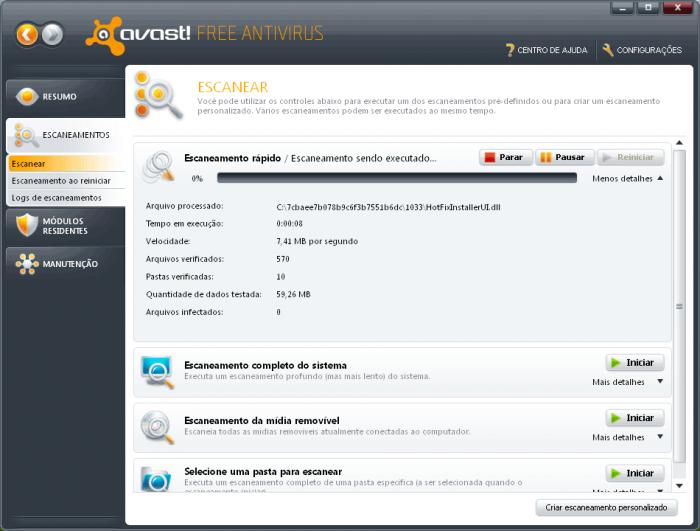
Task: Expand Mais detalhes for removable media scan
Action: point(627,437)
